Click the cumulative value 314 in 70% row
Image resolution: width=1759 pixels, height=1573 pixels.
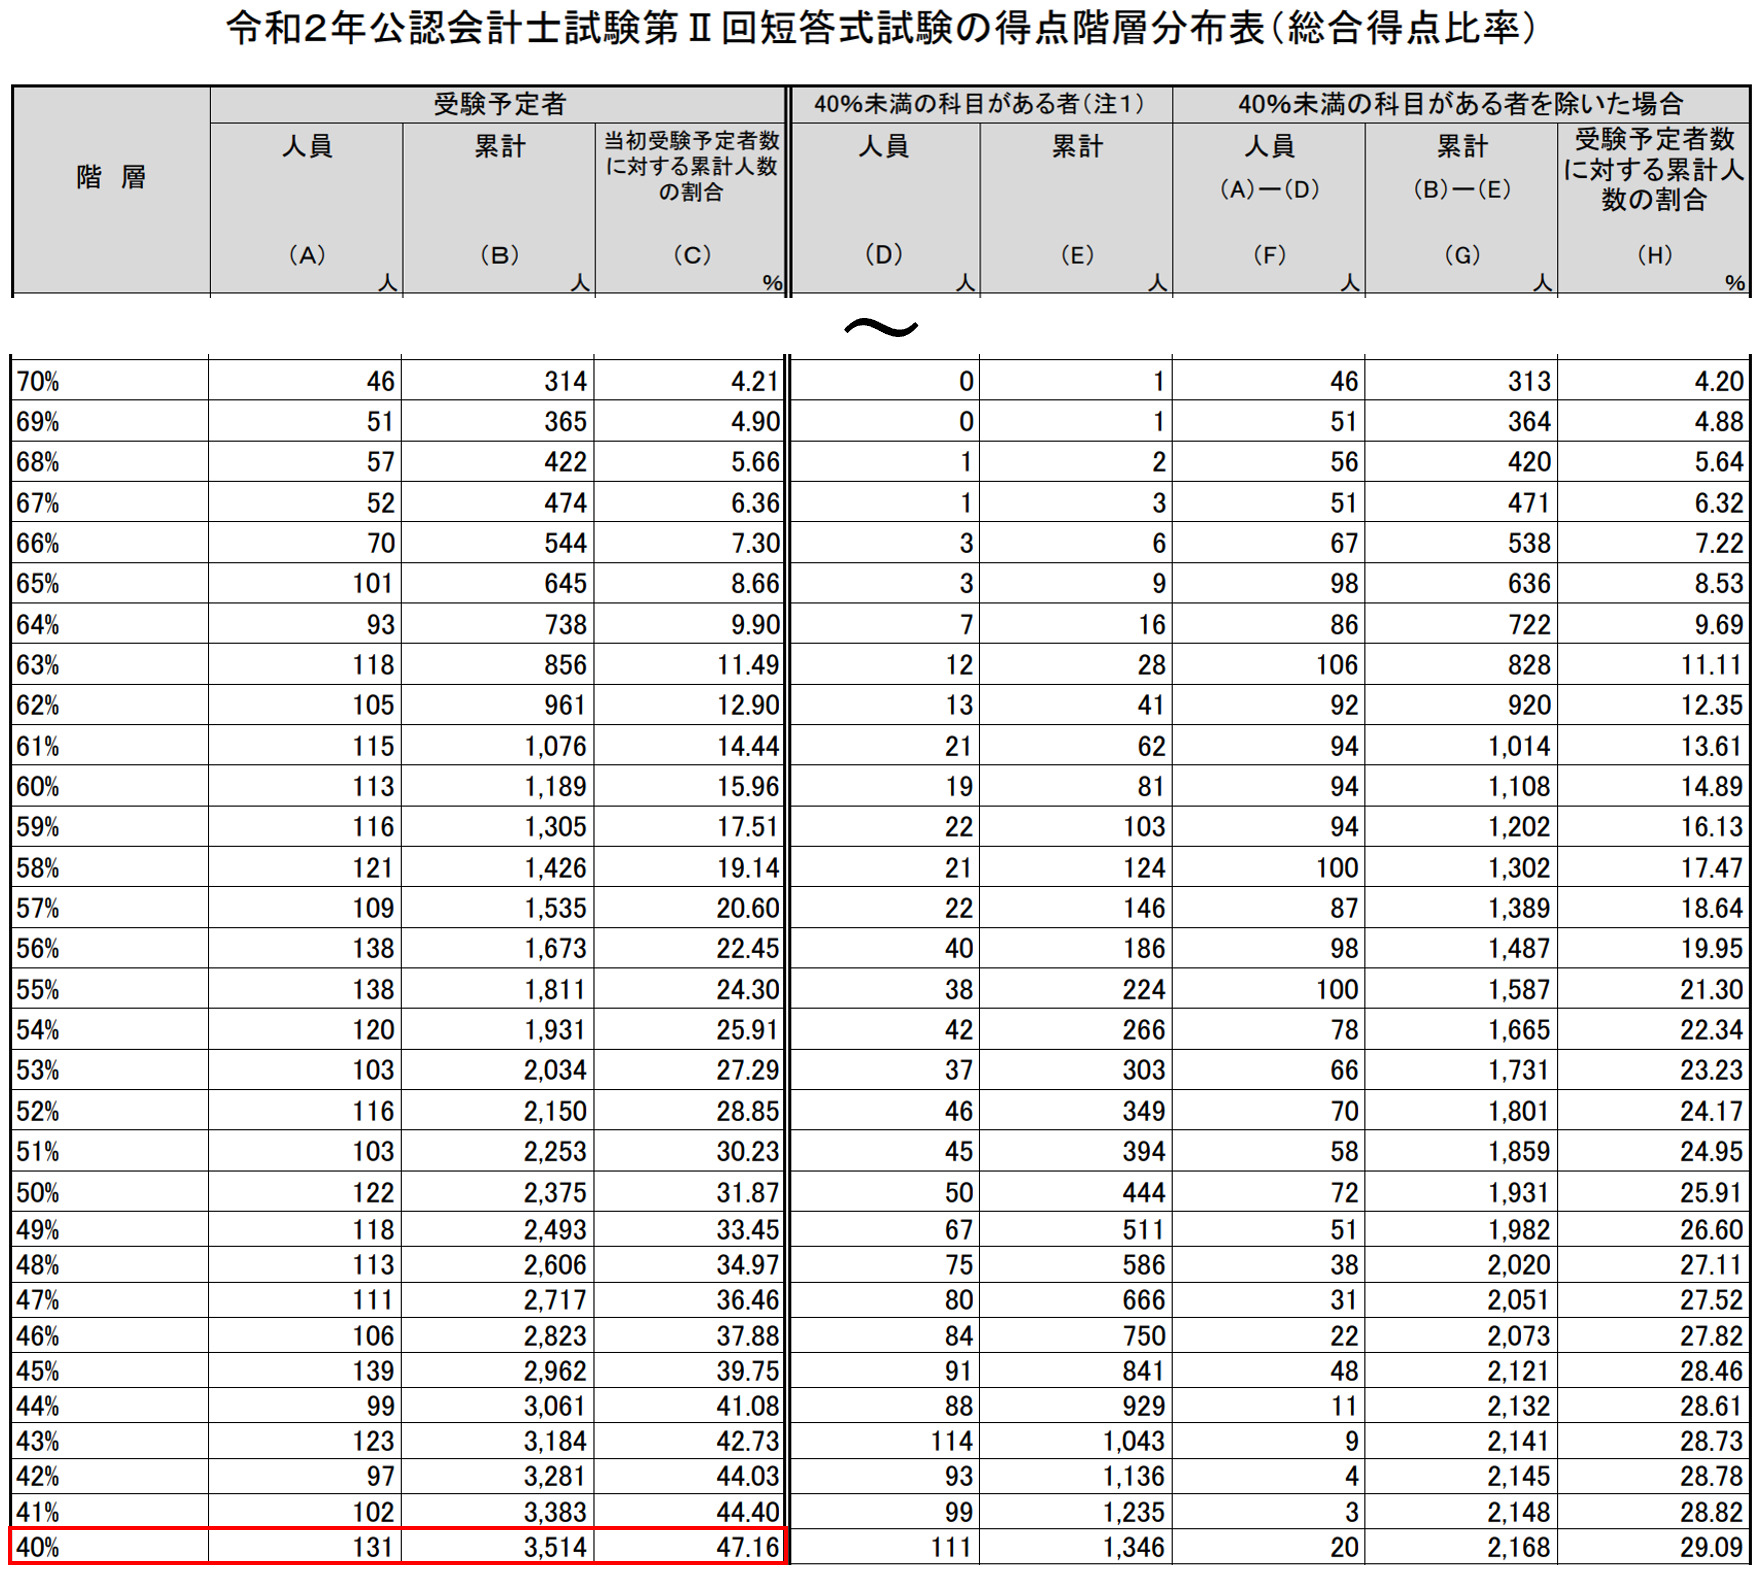[565, 382]
